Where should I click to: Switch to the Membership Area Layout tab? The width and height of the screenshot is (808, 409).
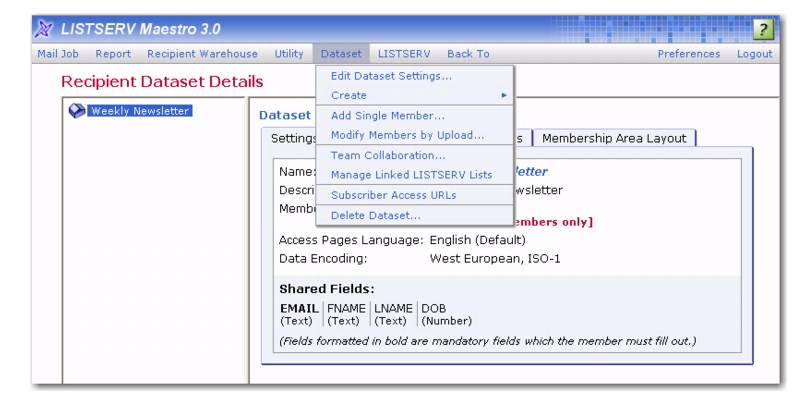coord(614,138)
